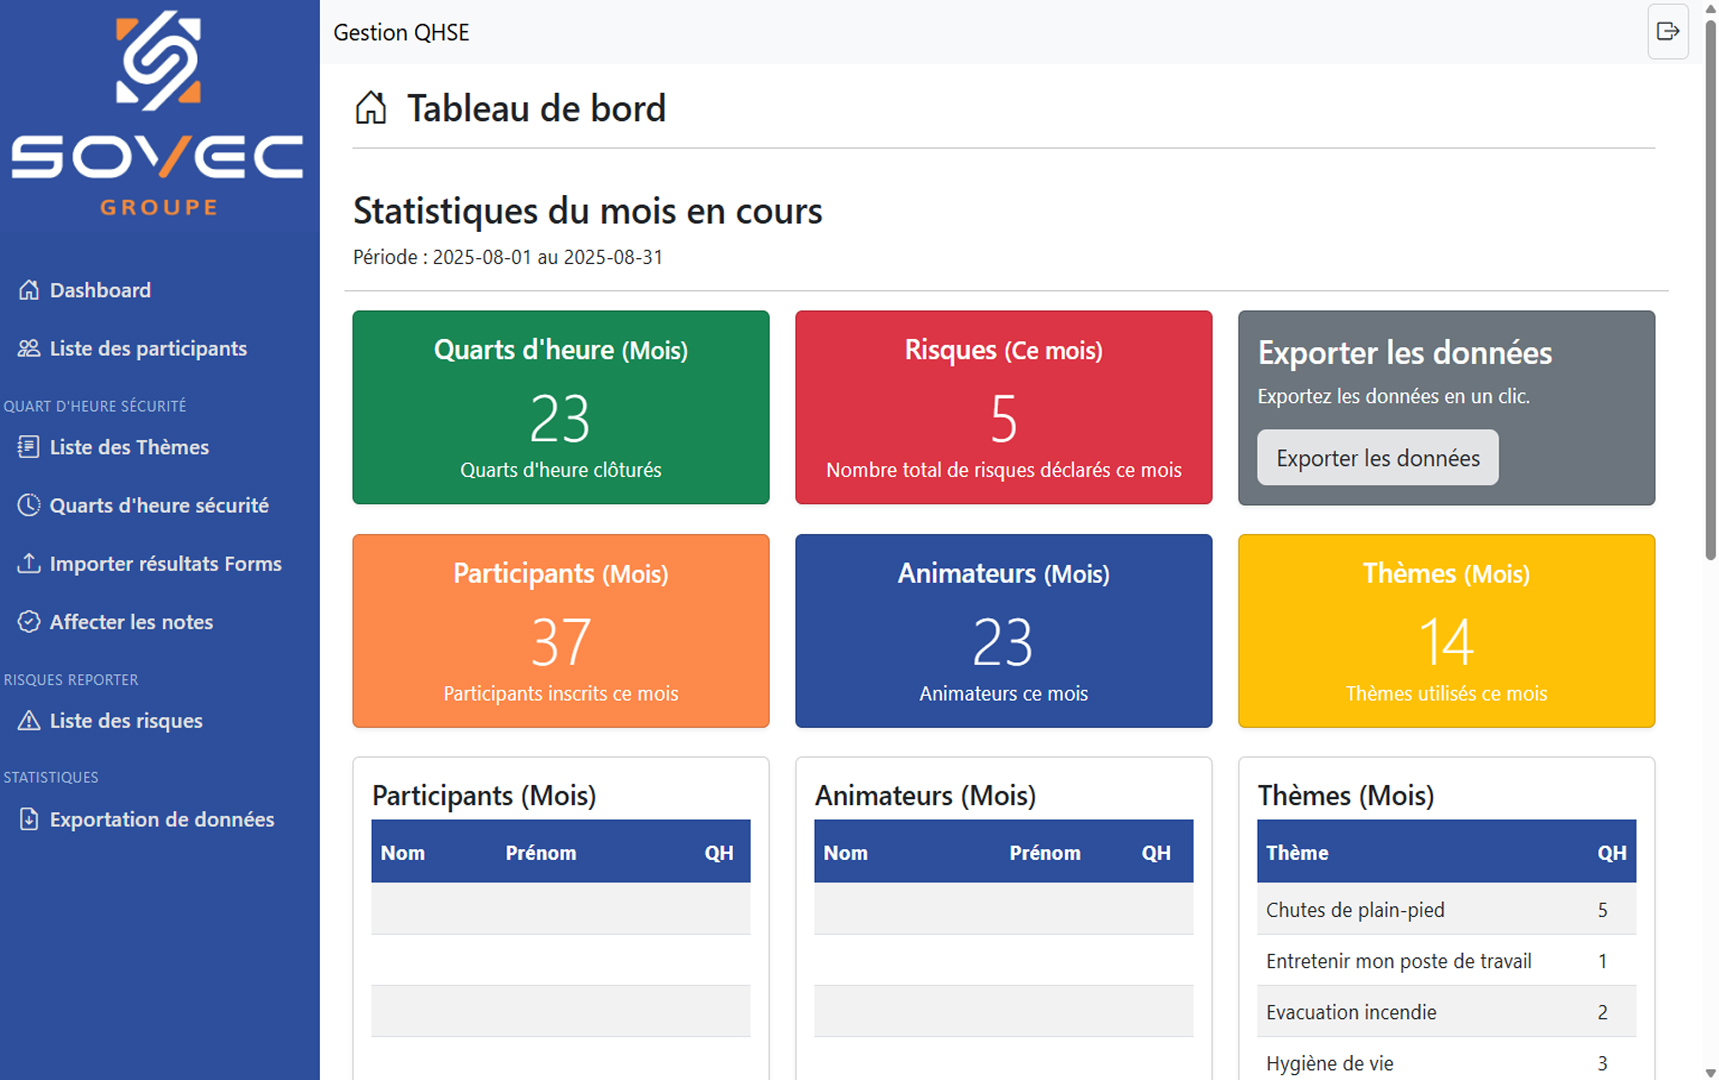
Task: Open Quarts d'heure sécurité page
Action: coord(159,505)
